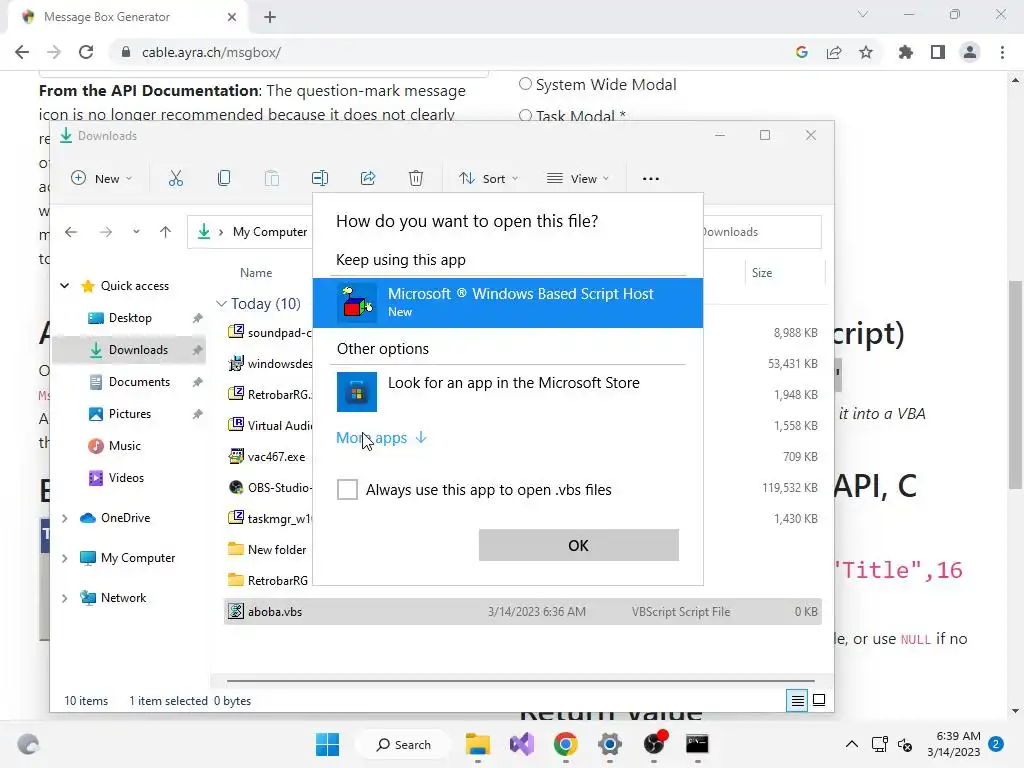Open the New dropdown in Explorer
The height and width of the screenshot is (768, 1024).
click(101, 178)
